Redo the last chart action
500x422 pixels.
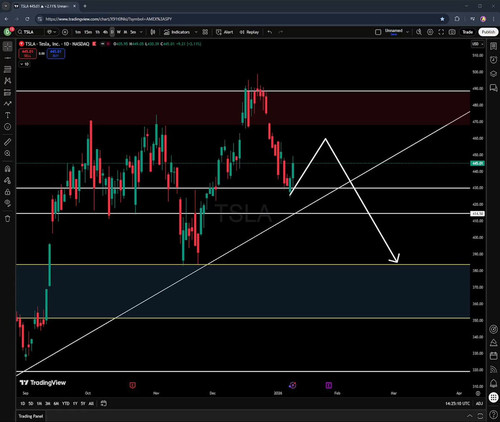[x=281, y=32]
